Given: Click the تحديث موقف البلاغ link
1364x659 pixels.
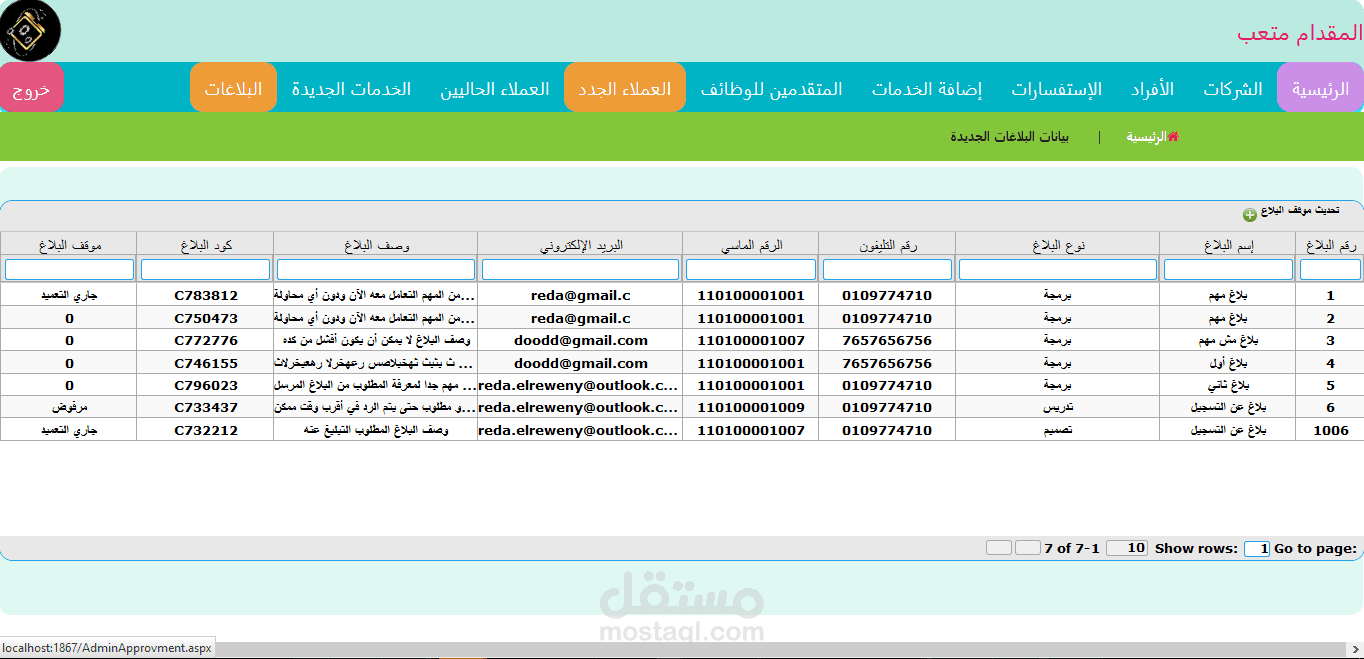Looking at the screenshot, I should pos(1299,210).
